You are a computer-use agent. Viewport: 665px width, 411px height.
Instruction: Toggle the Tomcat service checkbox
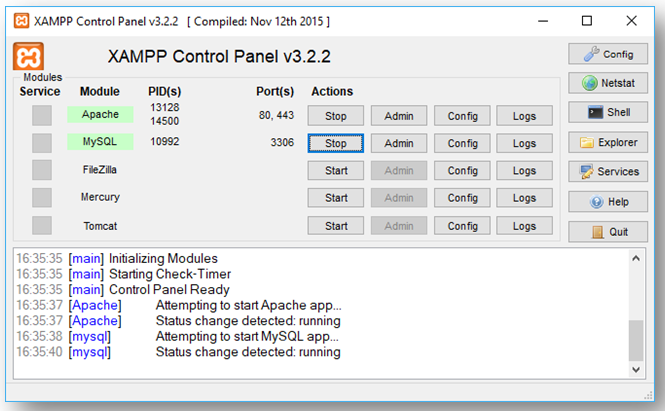point(41,226)
